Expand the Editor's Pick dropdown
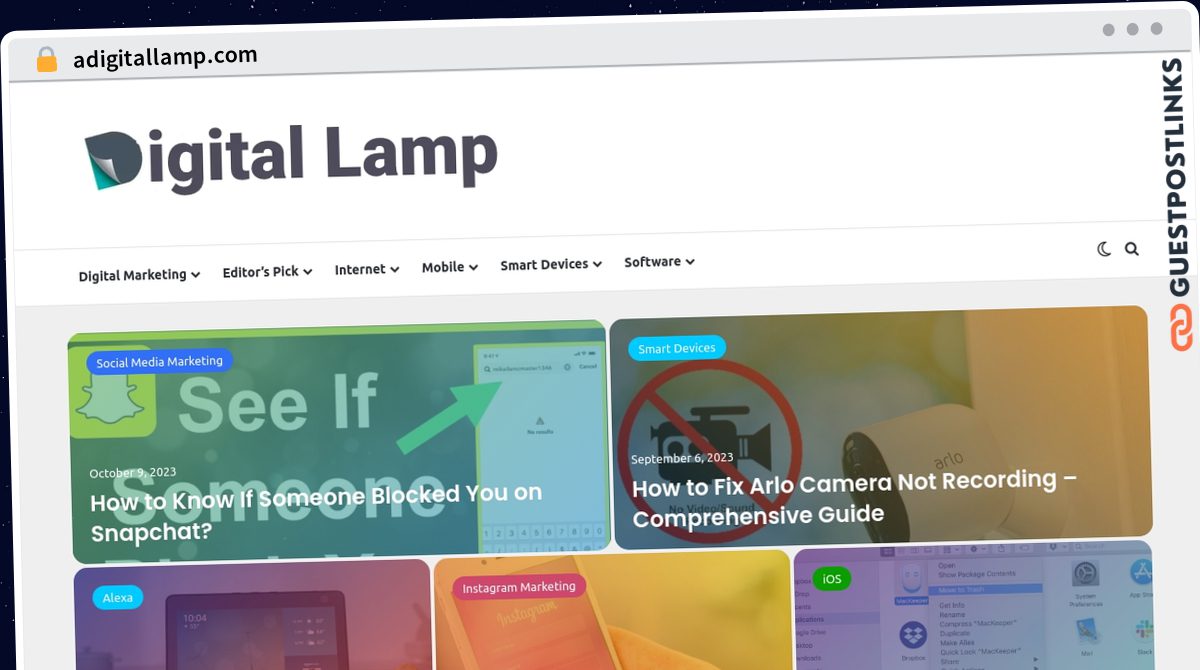The width and height of the screenshot is (1200, 670). (267, 271)
